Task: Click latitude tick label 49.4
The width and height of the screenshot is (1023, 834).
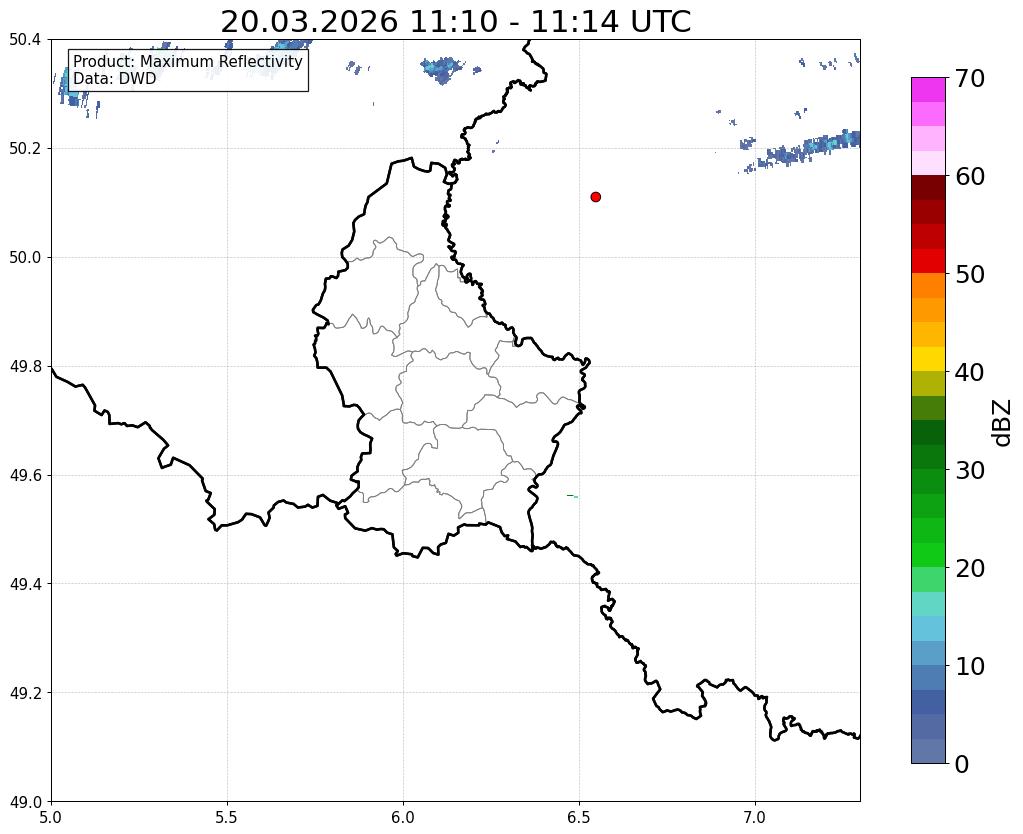Action: (x=25, y=584)
